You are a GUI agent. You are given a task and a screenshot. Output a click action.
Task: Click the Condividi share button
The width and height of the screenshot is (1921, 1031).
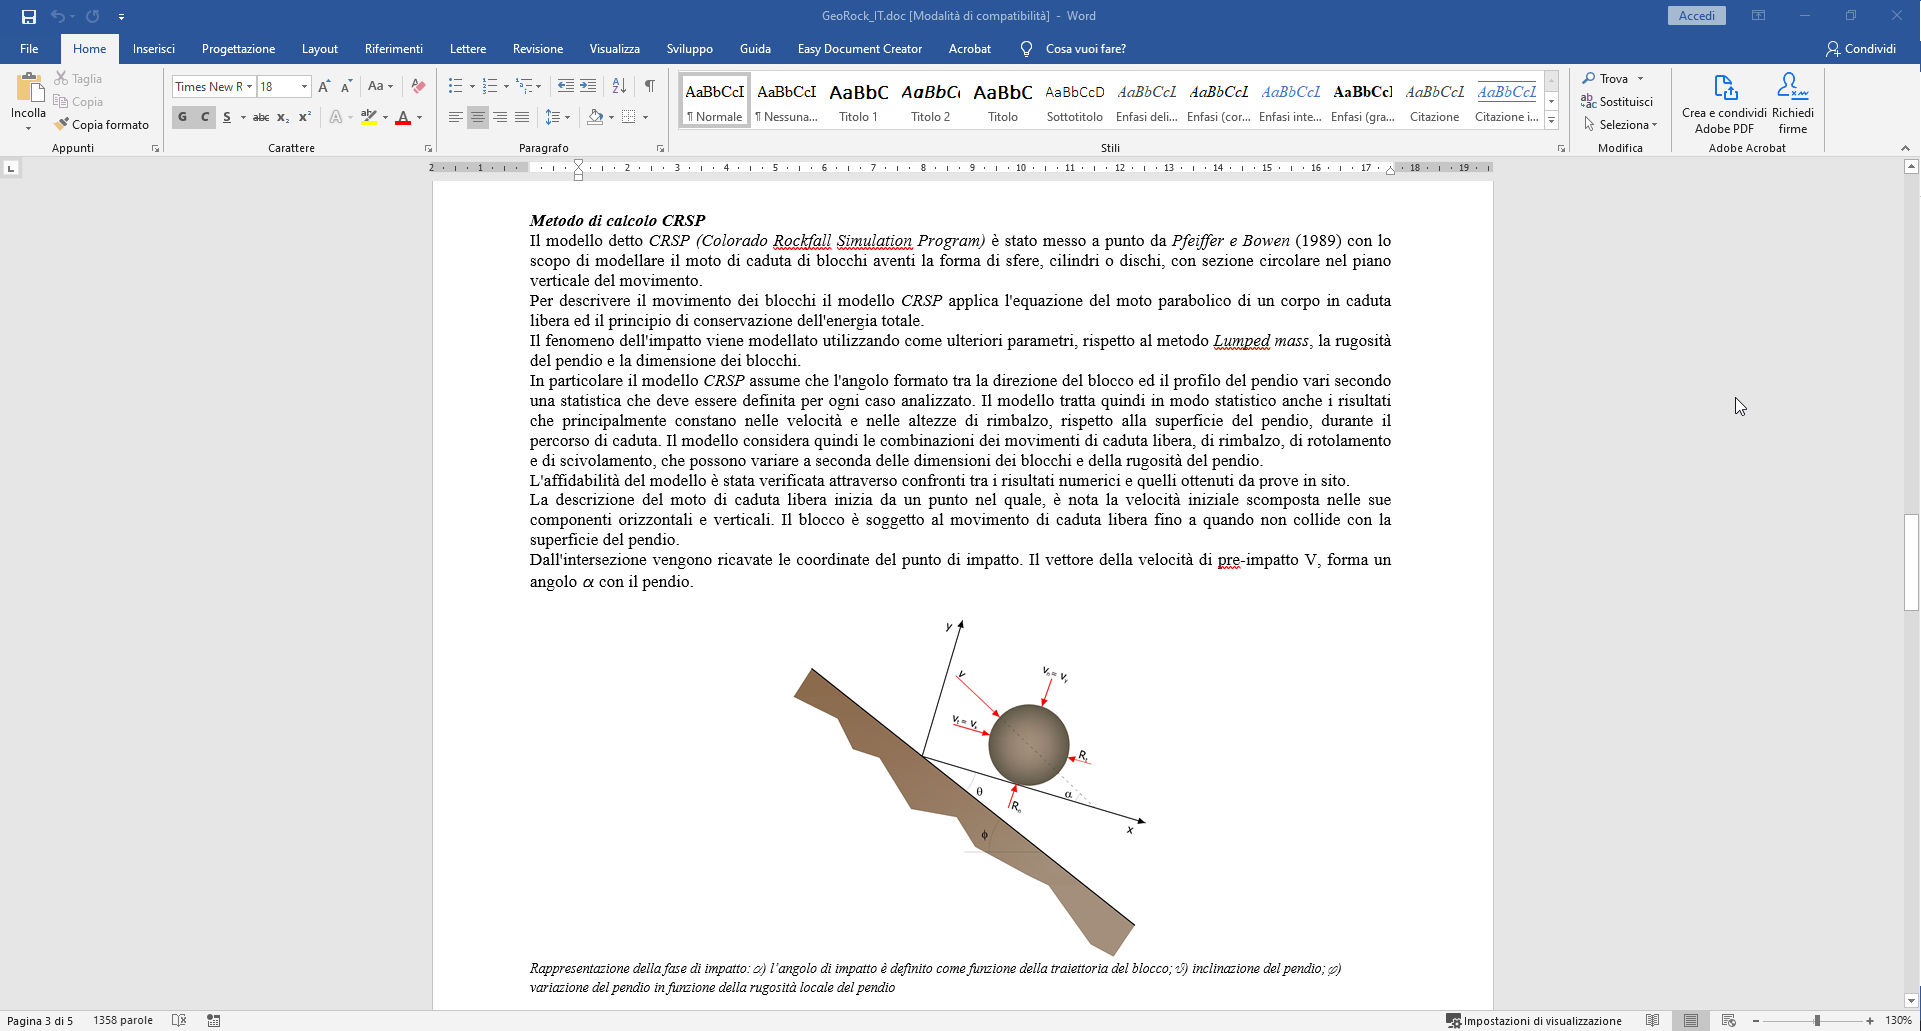click(x=1861, y=49)
